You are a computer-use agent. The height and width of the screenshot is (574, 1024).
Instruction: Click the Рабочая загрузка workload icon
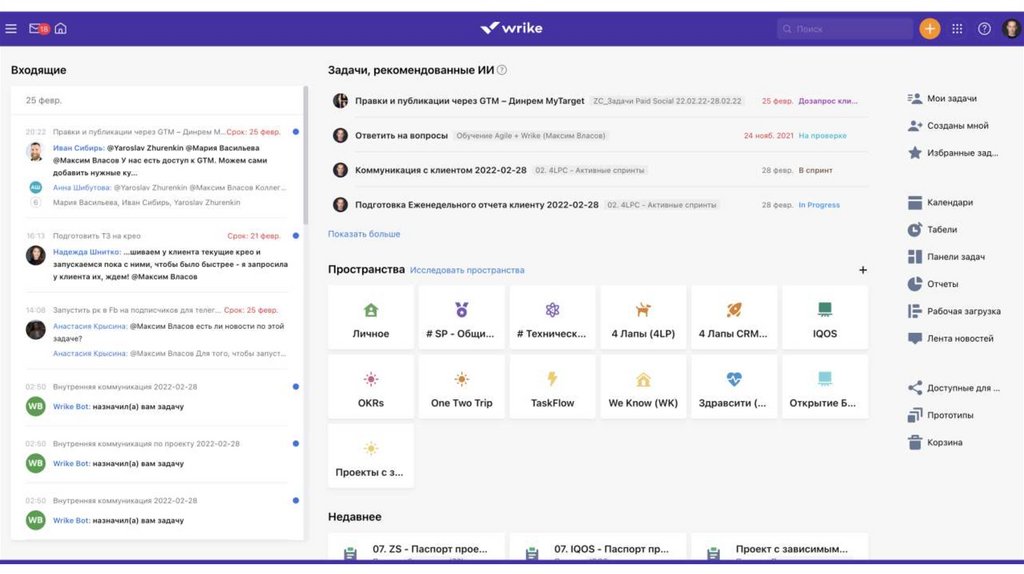coord(915,311)
